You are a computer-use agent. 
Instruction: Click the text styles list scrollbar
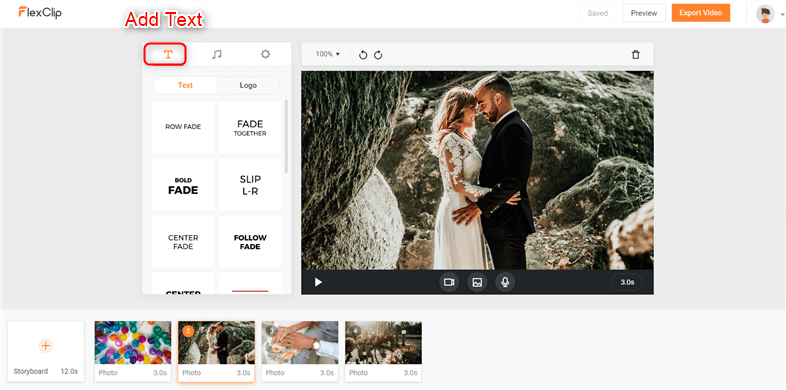point(286,136)
